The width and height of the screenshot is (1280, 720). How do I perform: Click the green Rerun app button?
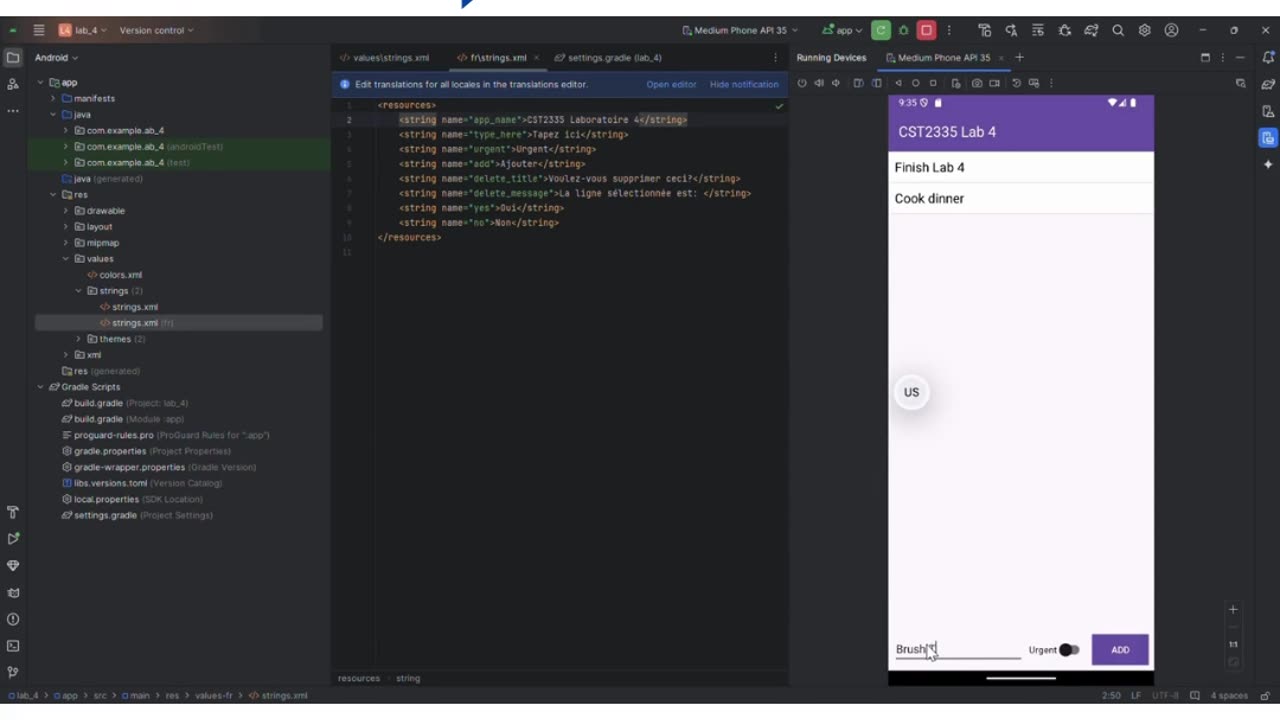(881, 30)
